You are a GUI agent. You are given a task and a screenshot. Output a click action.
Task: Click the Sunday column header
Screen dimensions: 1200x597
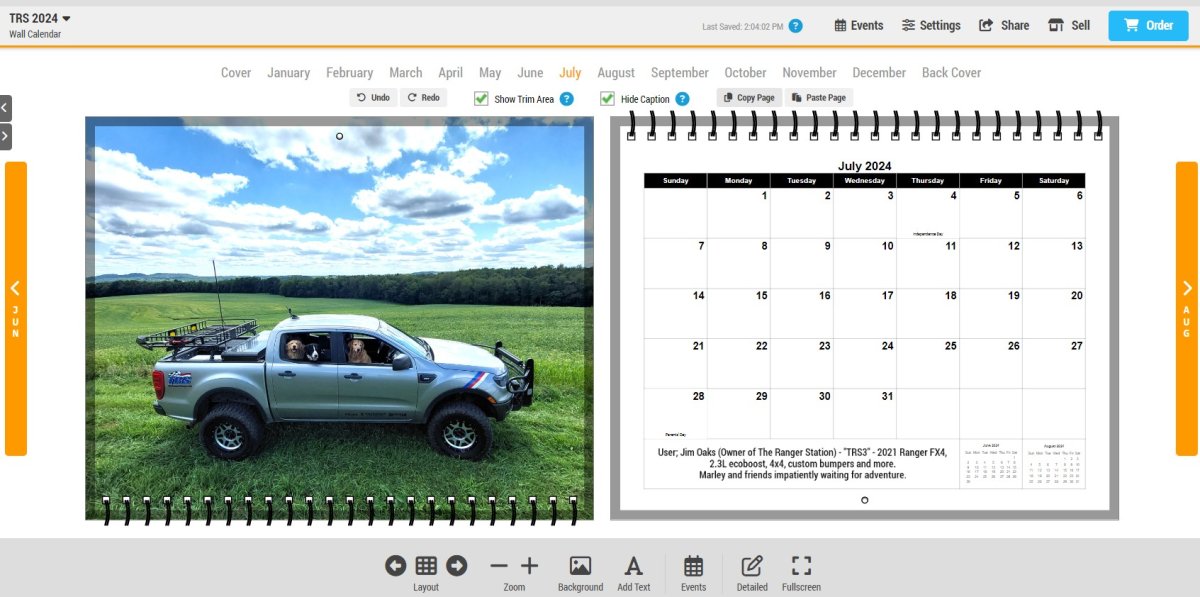(x=675, y=181)
